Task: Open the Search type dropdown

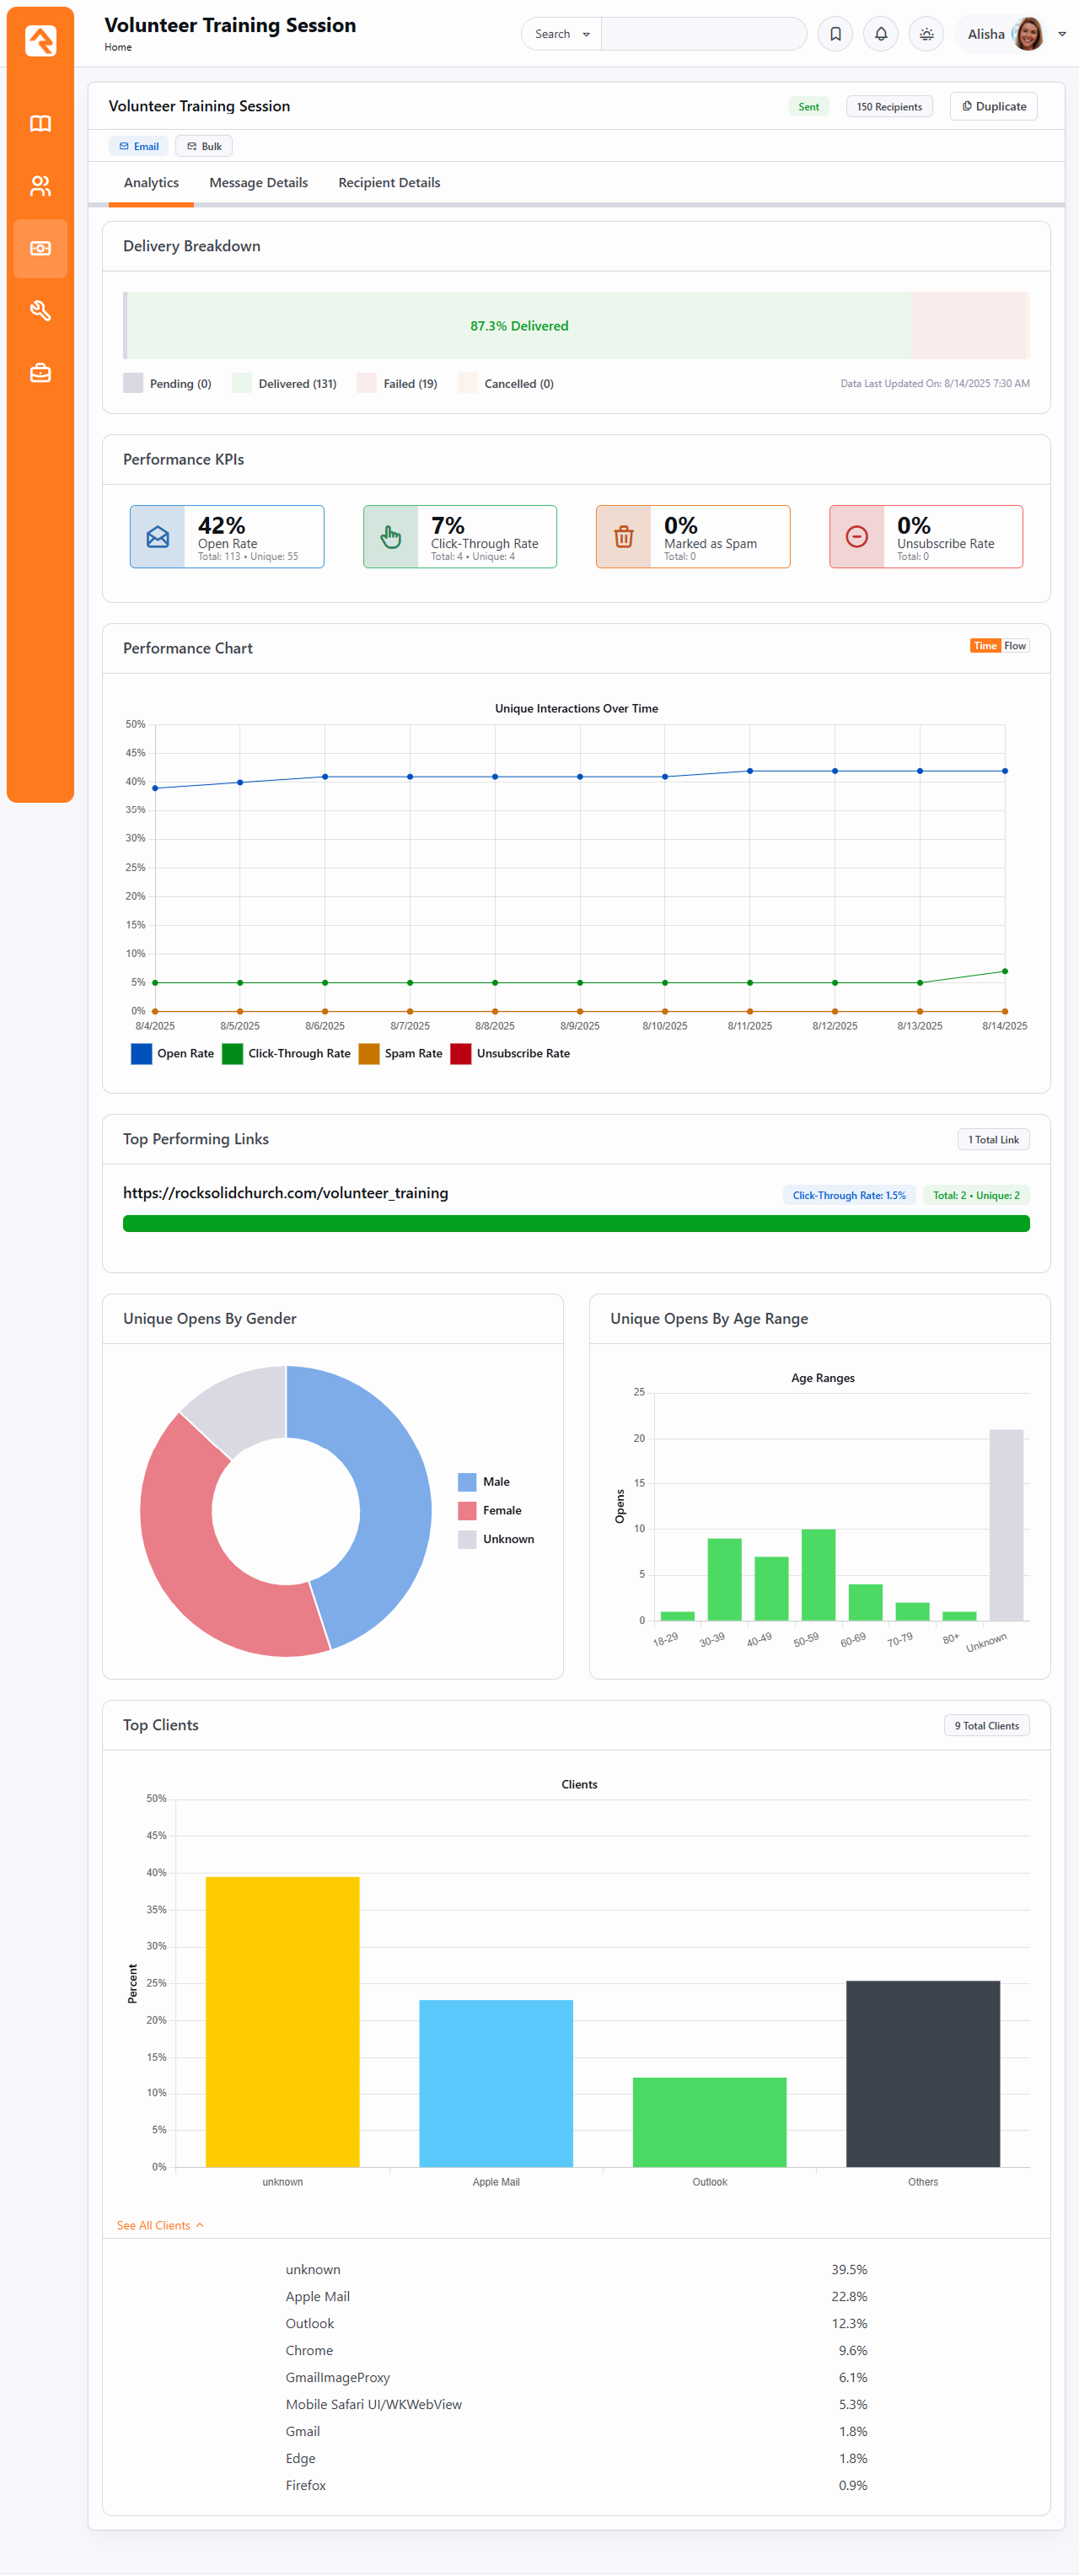Action: tap(561, 34)
